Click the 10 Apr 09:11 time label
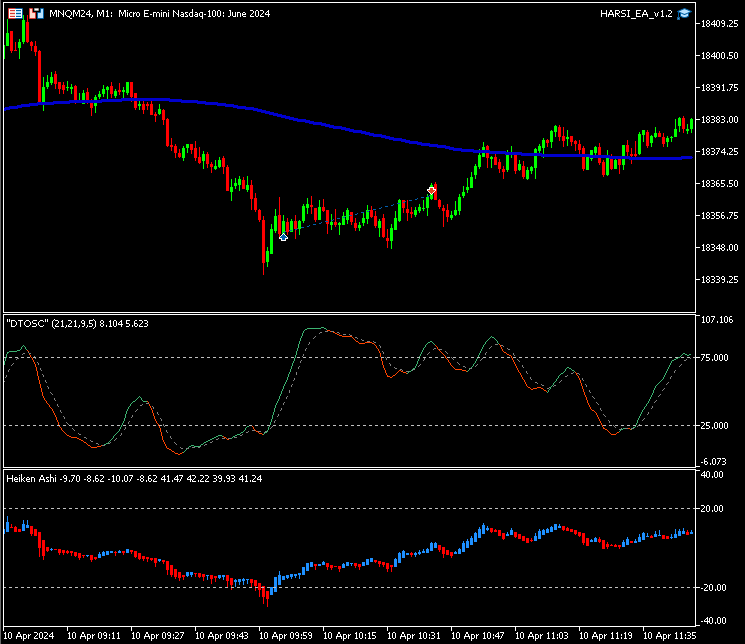Viewport: 745px width, 644px height. (94, 635)
